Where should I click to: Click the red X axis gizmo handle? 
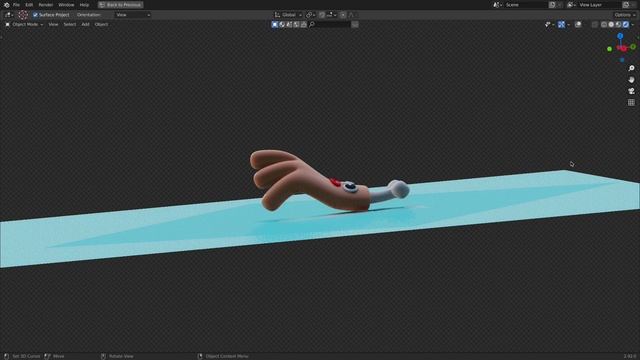click(x=623, y=49)
